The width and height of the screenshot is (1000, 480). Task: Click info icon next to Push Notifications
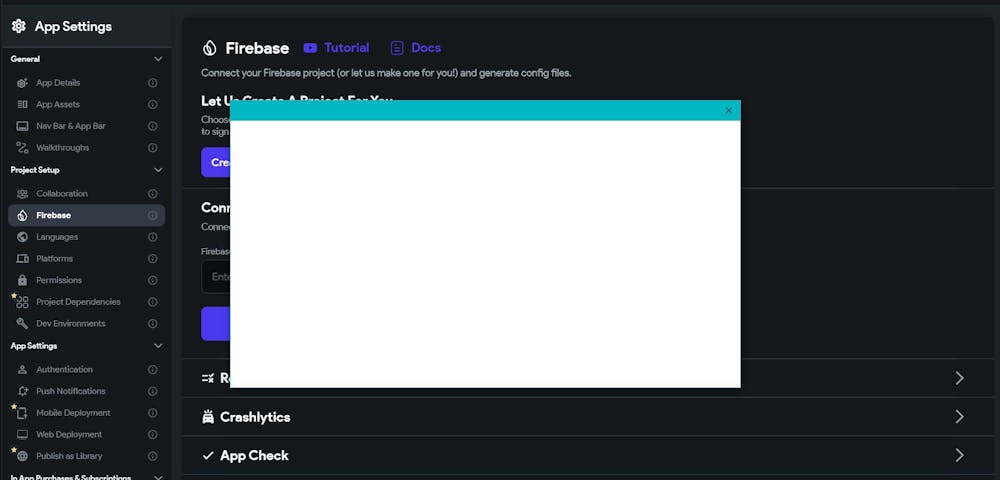click(152, 391)
